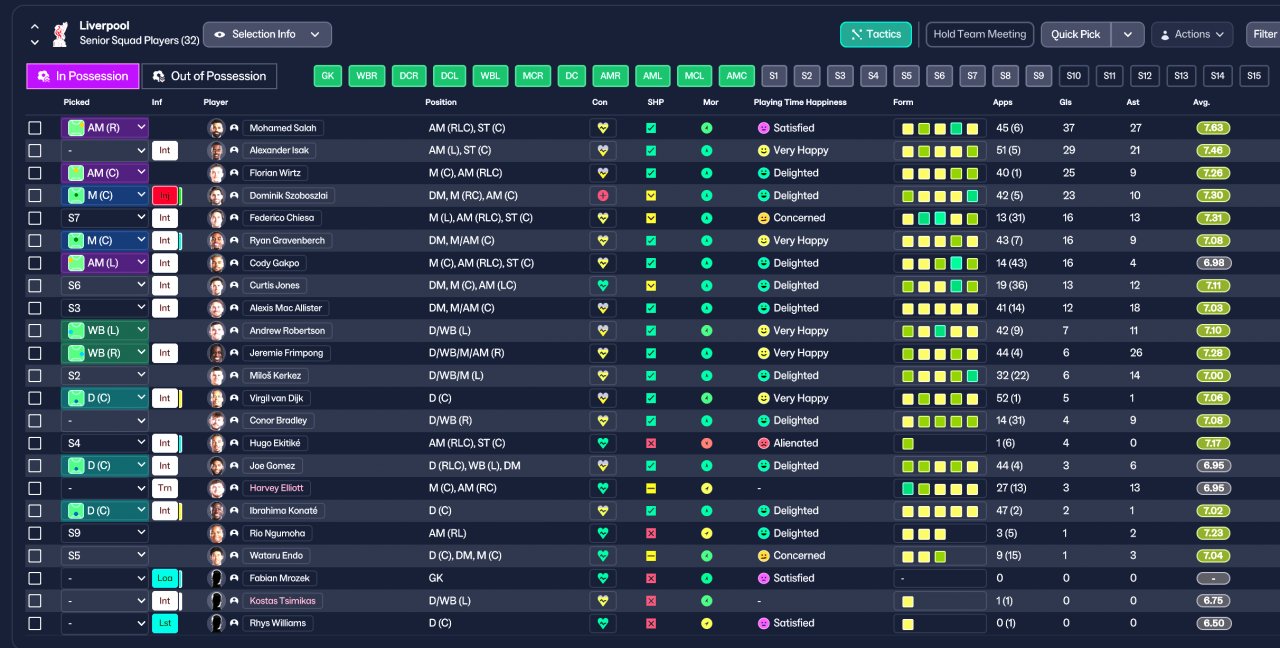Image resolution: width=1280 pixels, height=648 pixels.
Task: Select the S1 substitute slot
Action: click(774, 76)
